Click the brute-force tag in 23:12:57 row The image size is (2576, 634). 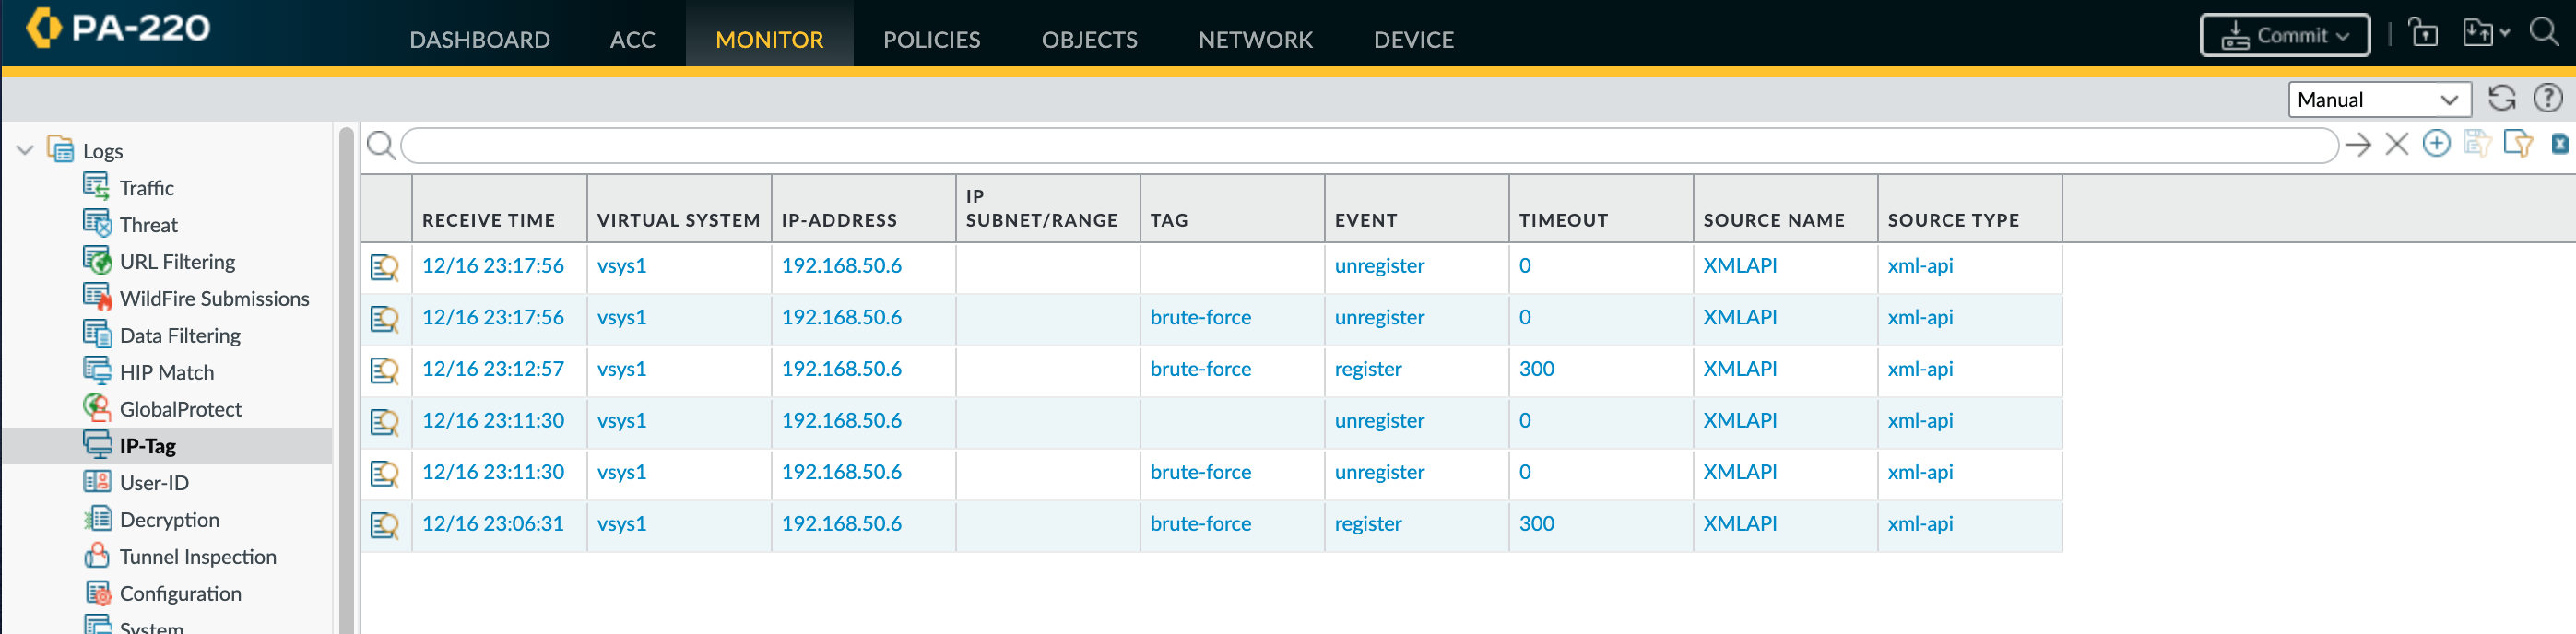(1200, 369)
